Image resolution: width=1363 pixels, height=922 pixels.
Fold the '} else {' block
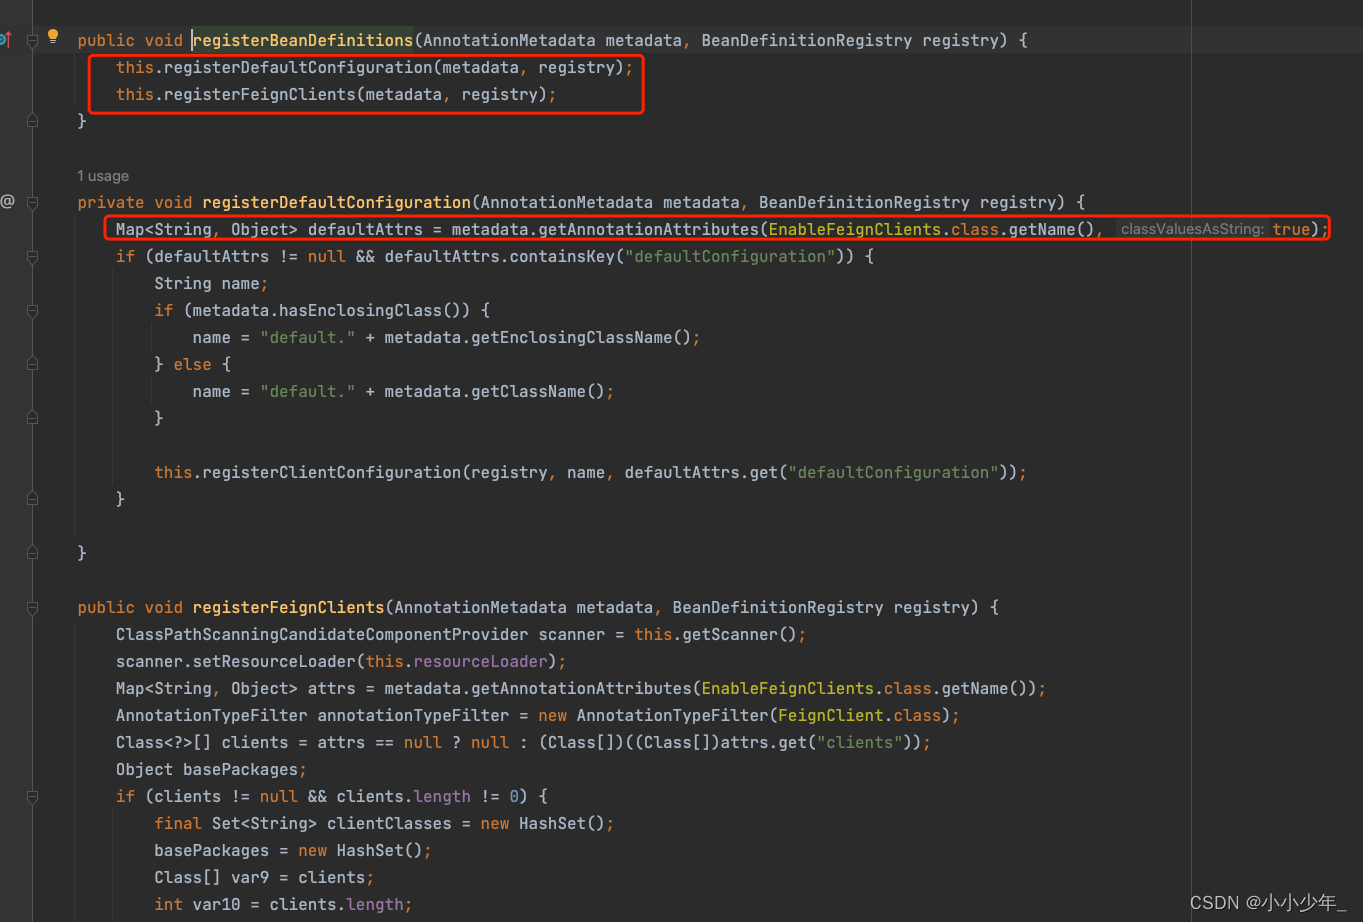pos(32,364)
